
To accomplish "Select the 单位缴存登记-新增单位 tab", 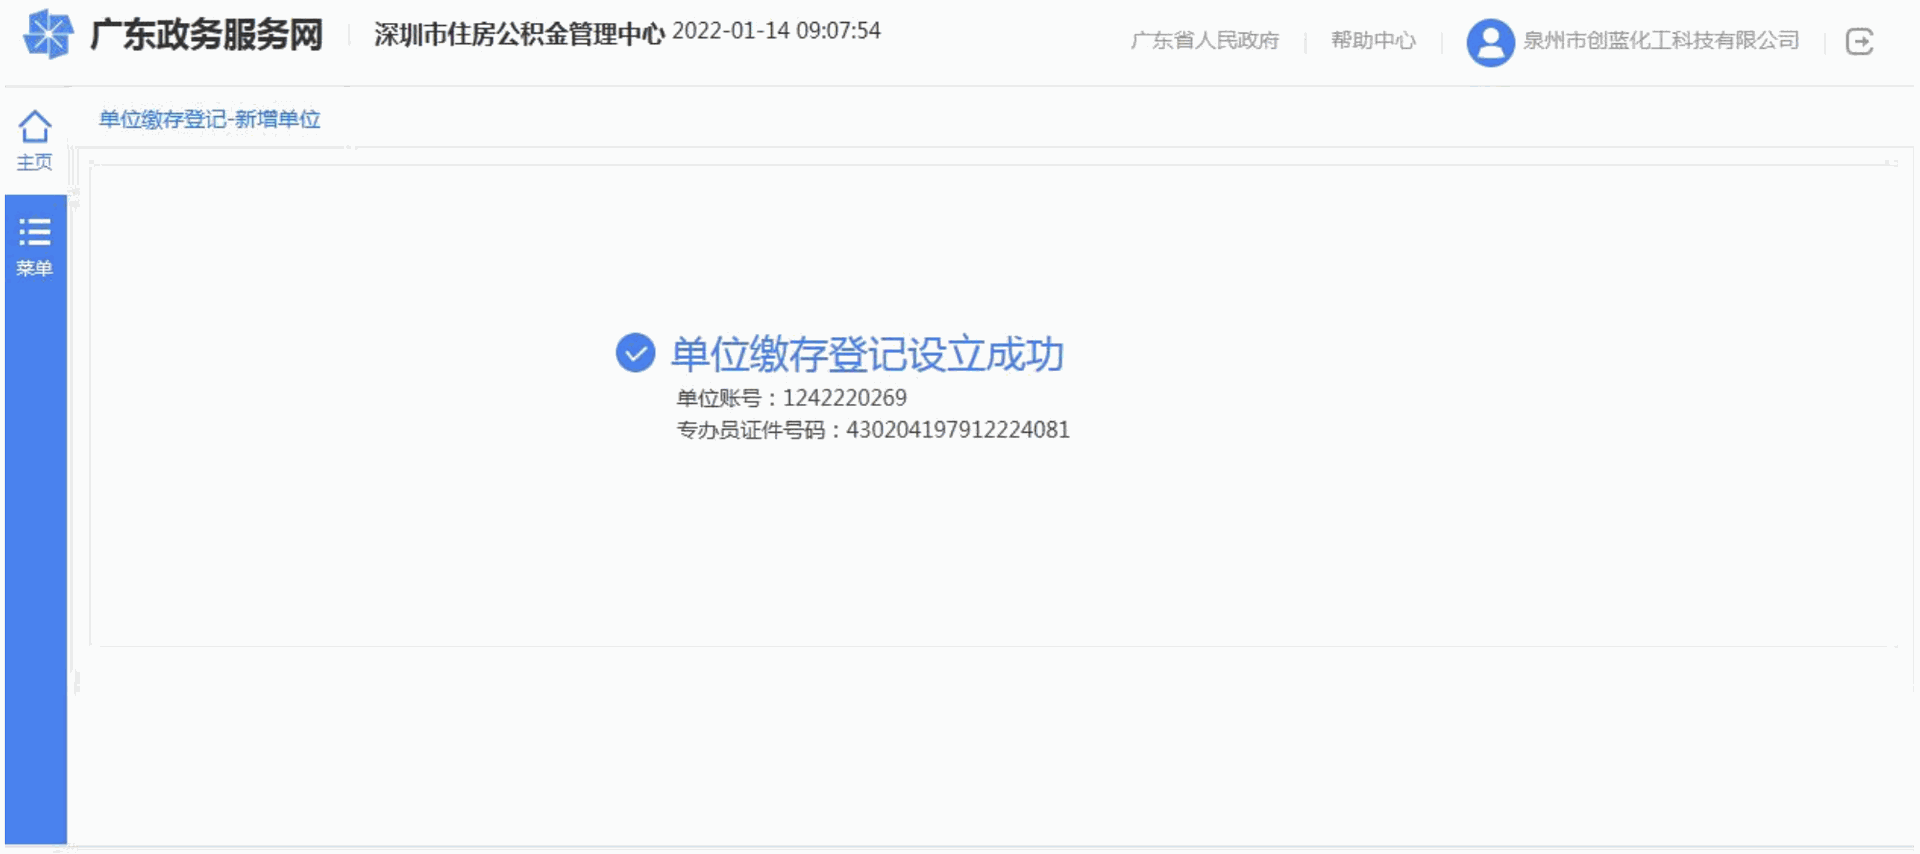I will coord(209,120).
